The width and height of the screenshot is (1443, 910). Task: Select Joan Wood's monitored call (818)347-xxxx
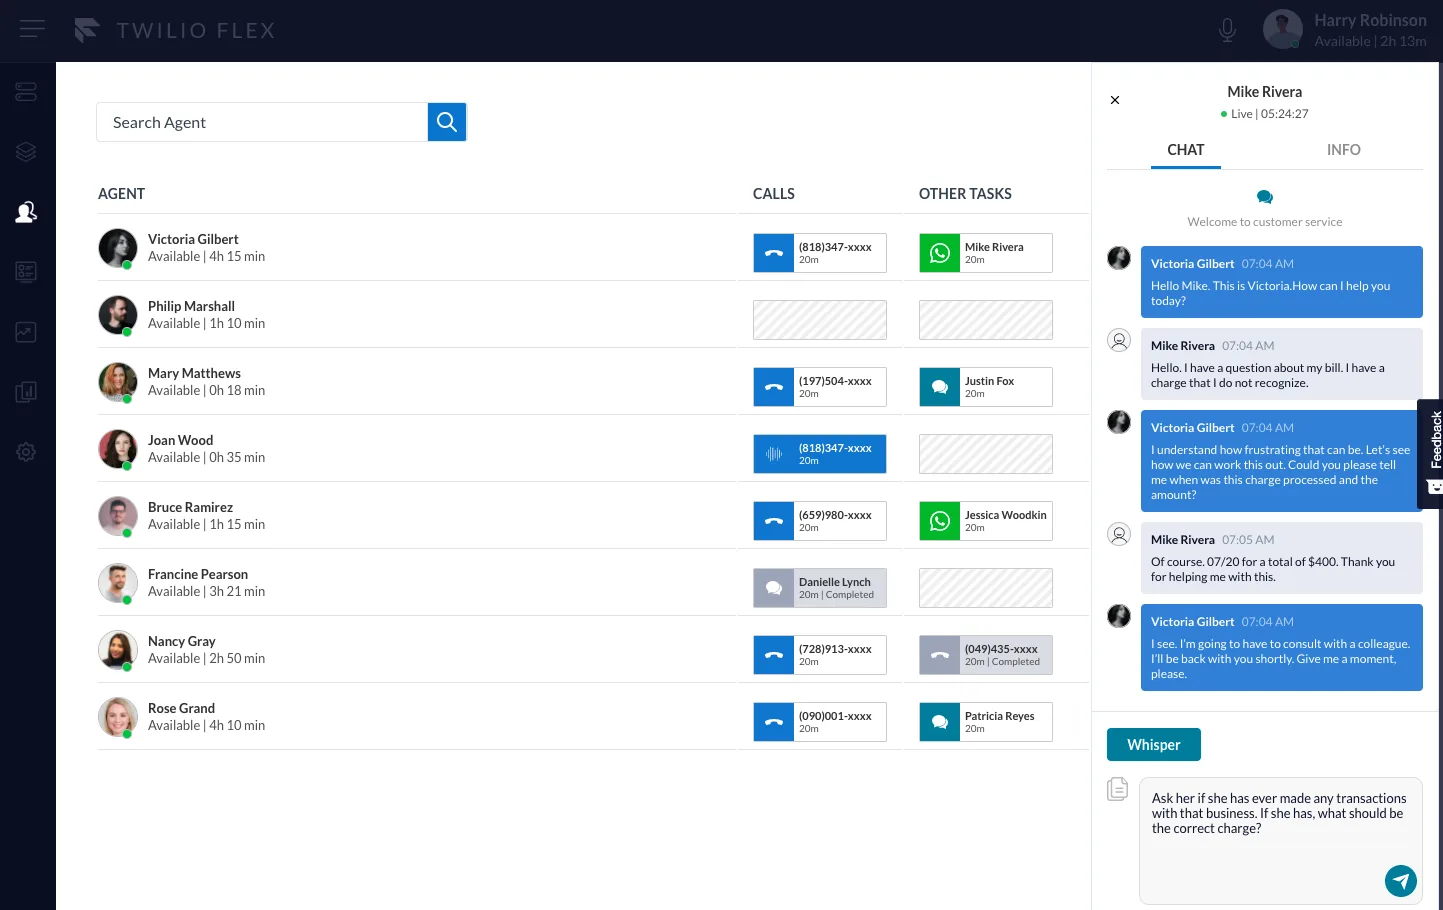click(x=820, y=454)
